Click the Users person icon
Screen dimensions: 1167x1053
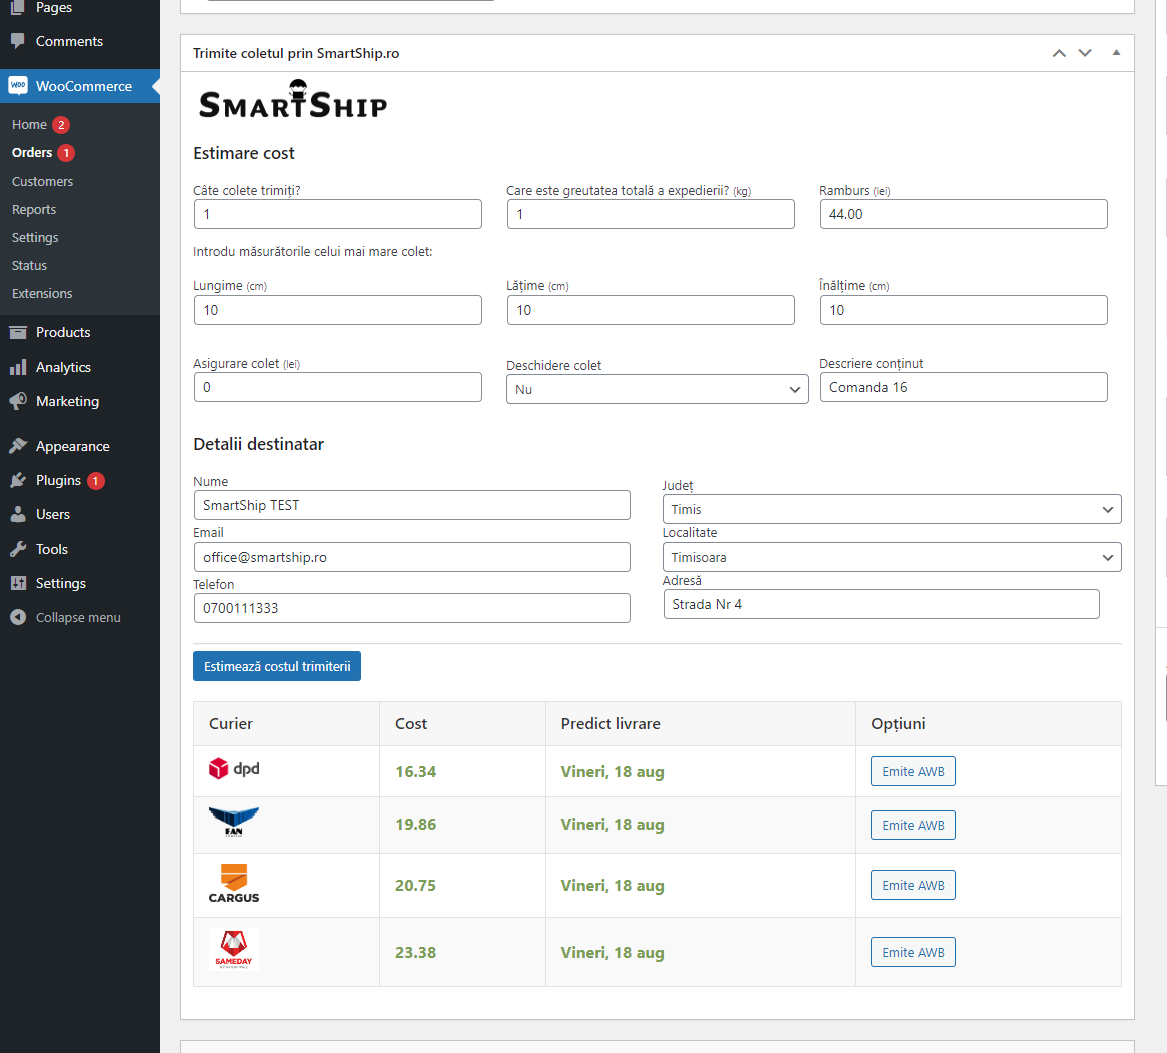tap(18, 514)
